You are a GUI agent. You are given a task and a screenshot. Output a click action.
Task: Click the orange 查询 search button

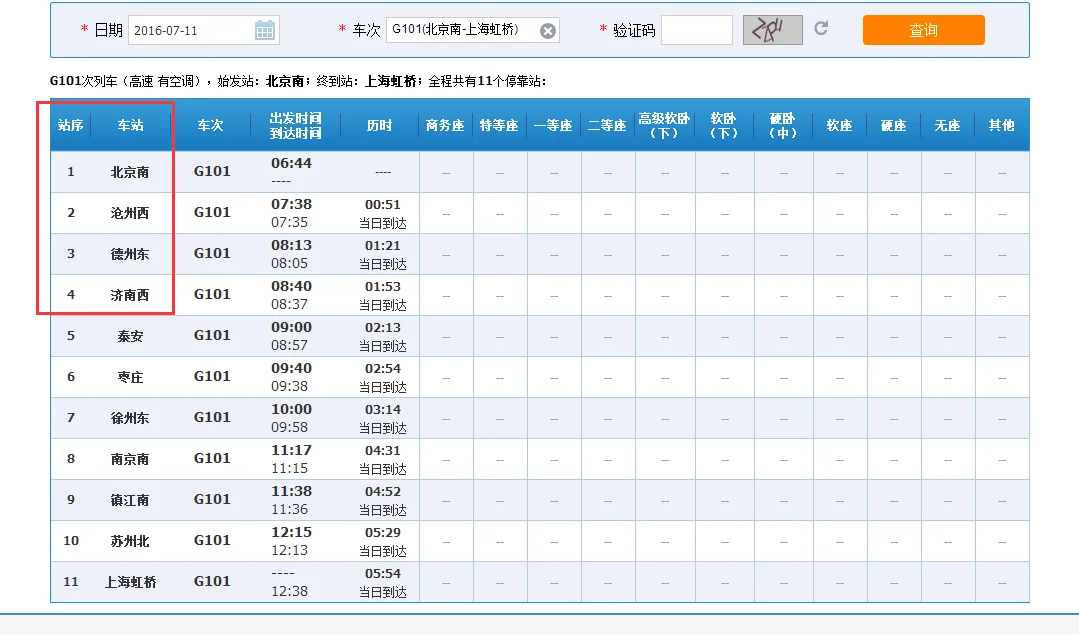(922, 29)
